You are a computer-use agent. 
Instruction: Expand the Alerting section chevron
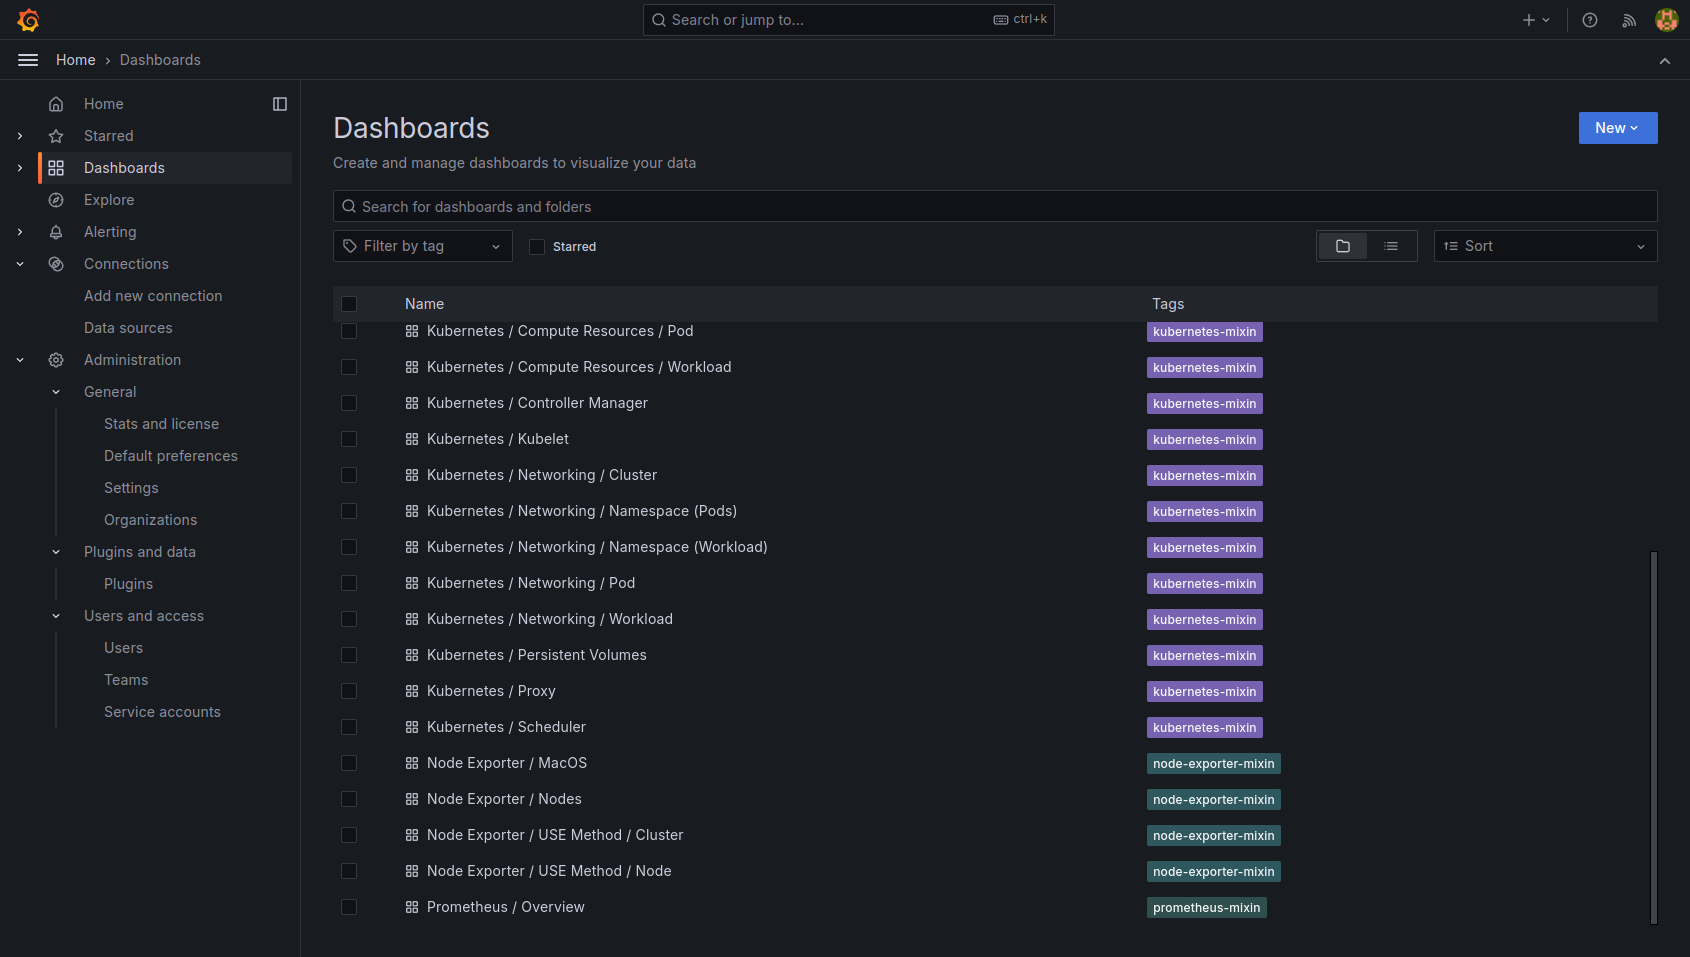pos(20,232)
